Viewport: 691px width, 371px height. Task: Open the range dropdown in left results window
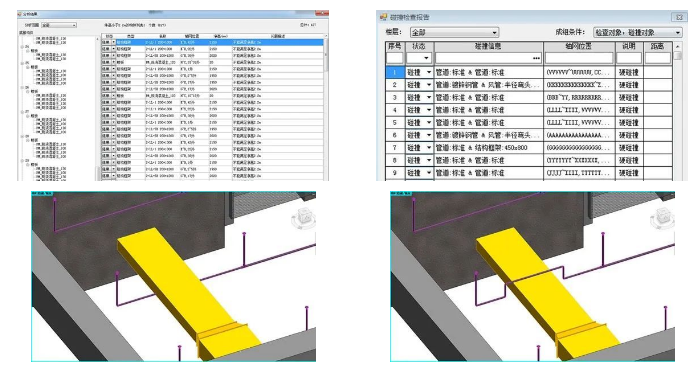click(59, 25)
